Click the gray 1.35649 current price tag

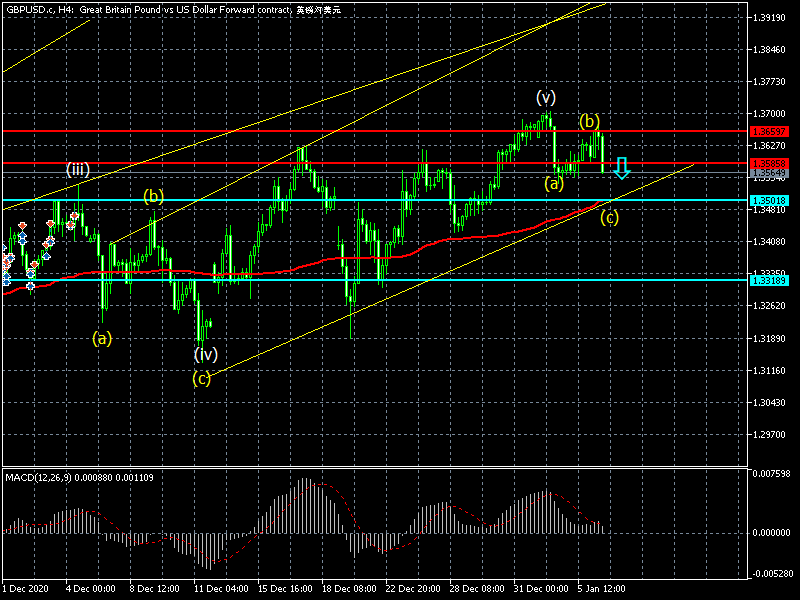coord(769,173)
